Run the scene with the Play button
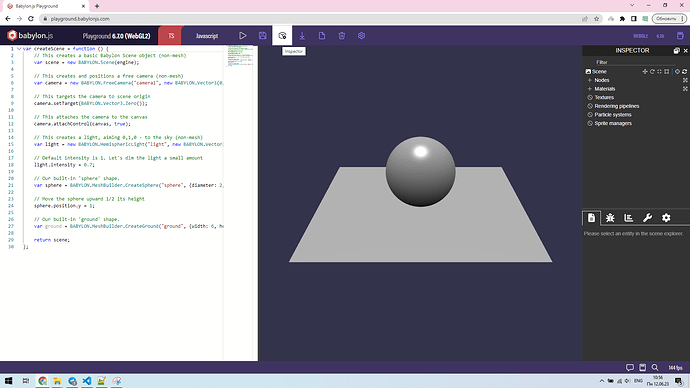Screen dimensions: 690x388 (242, 36)
